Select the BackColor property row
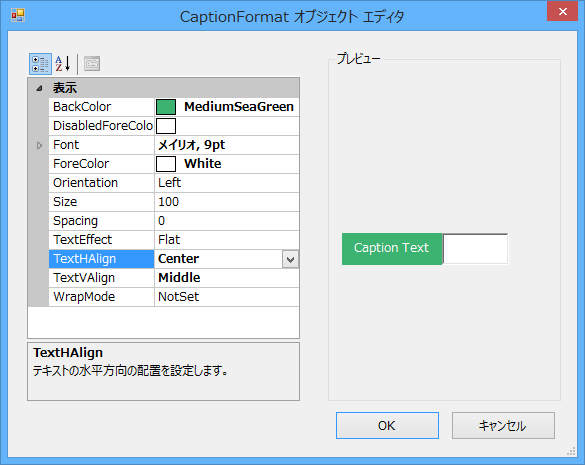The width and height of the screenshot is (585, 465). (x=174, y=107)
